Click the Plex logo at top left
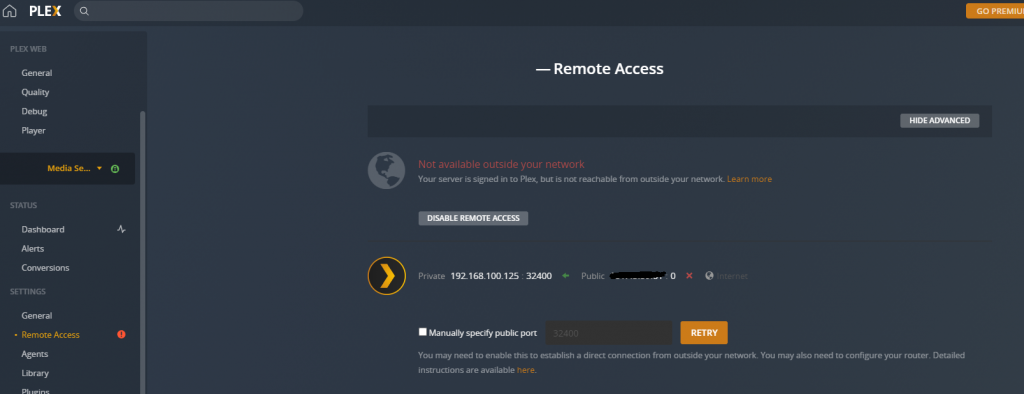This screenshot has width=1024, height=394. coord(45,11)
